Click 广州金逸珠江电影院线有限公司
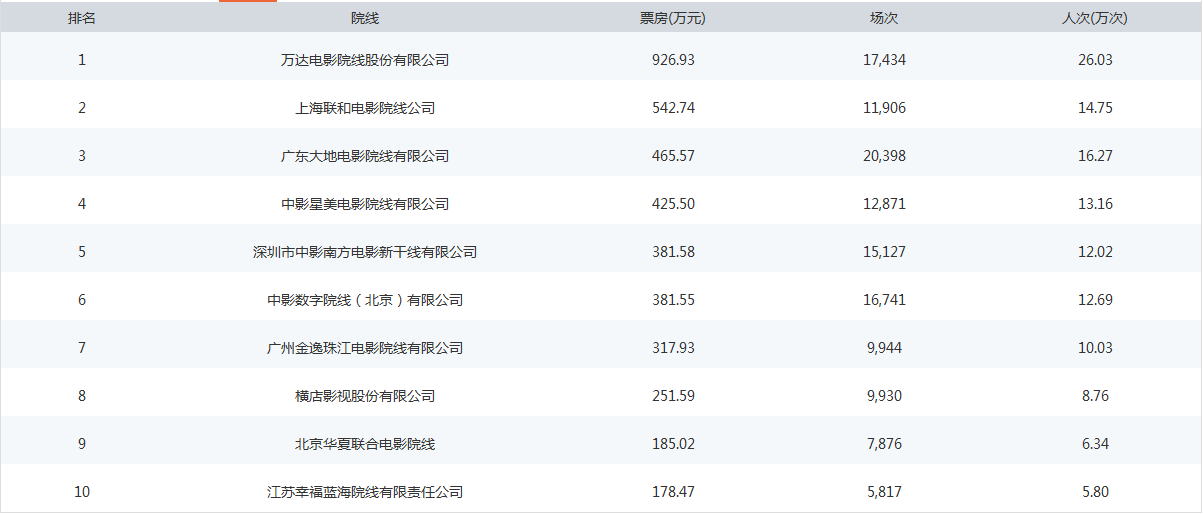This screenshot has width=1203, height=514. pyautogui.click(x=365, y=348)
